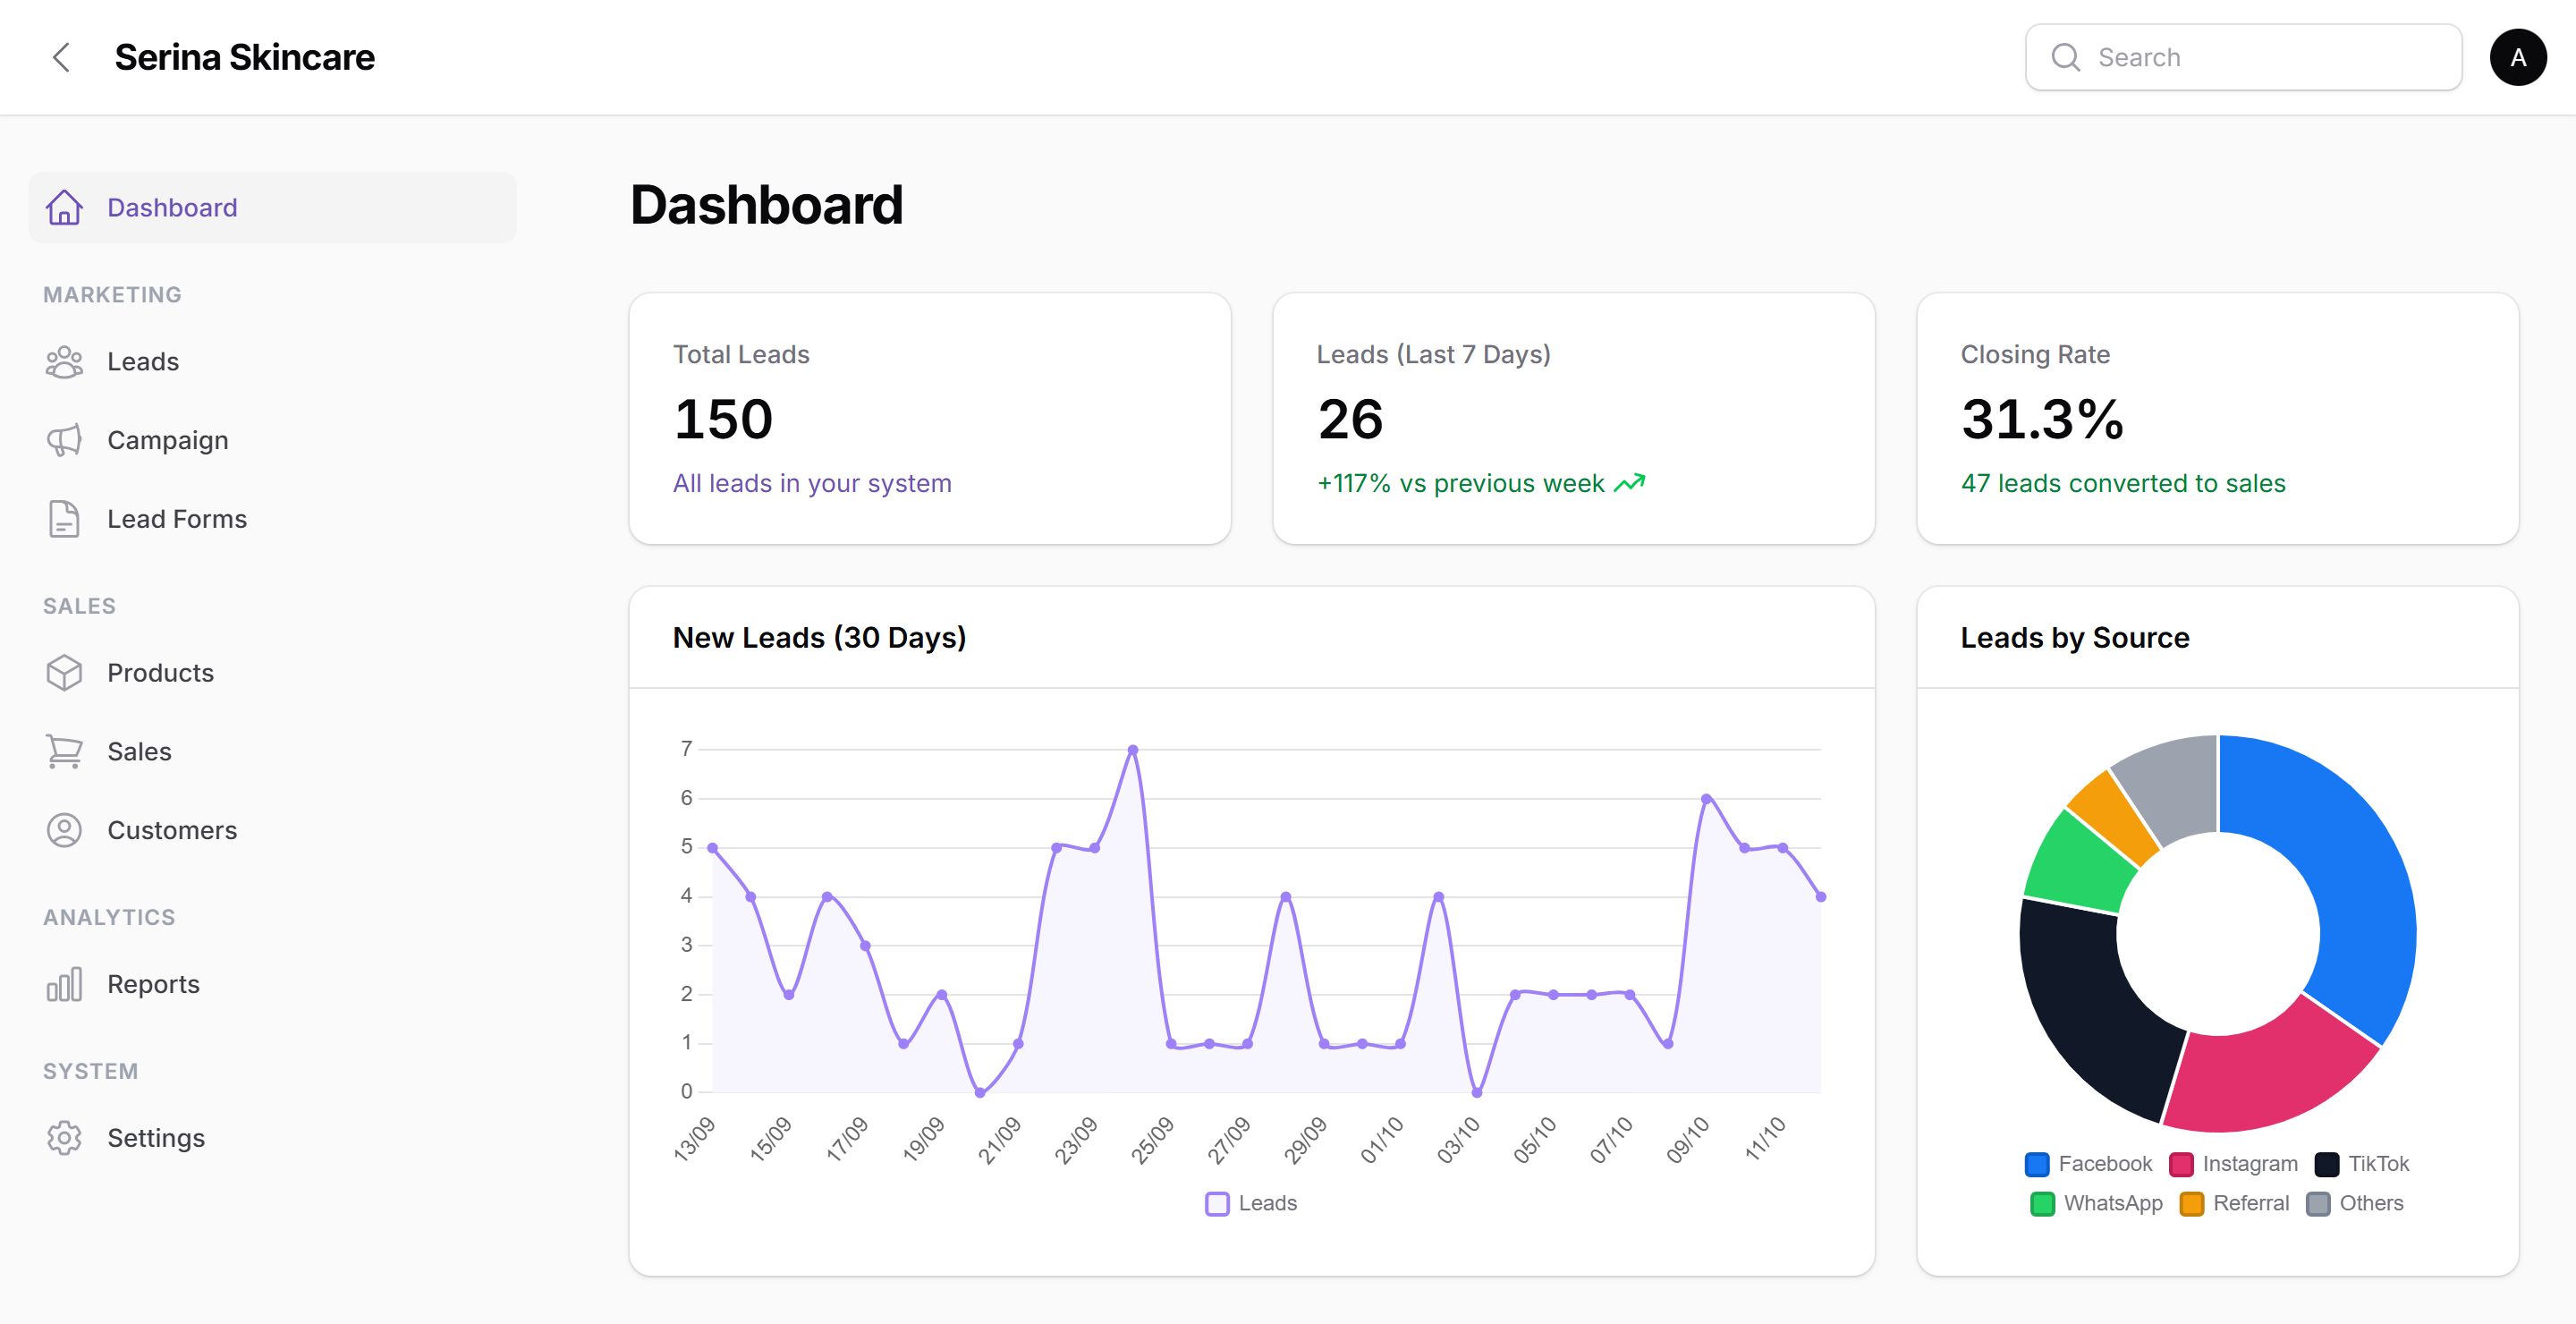Click the Dashboard home icon
This screenshot has height=1324, width=2576.
click(64, 207)
